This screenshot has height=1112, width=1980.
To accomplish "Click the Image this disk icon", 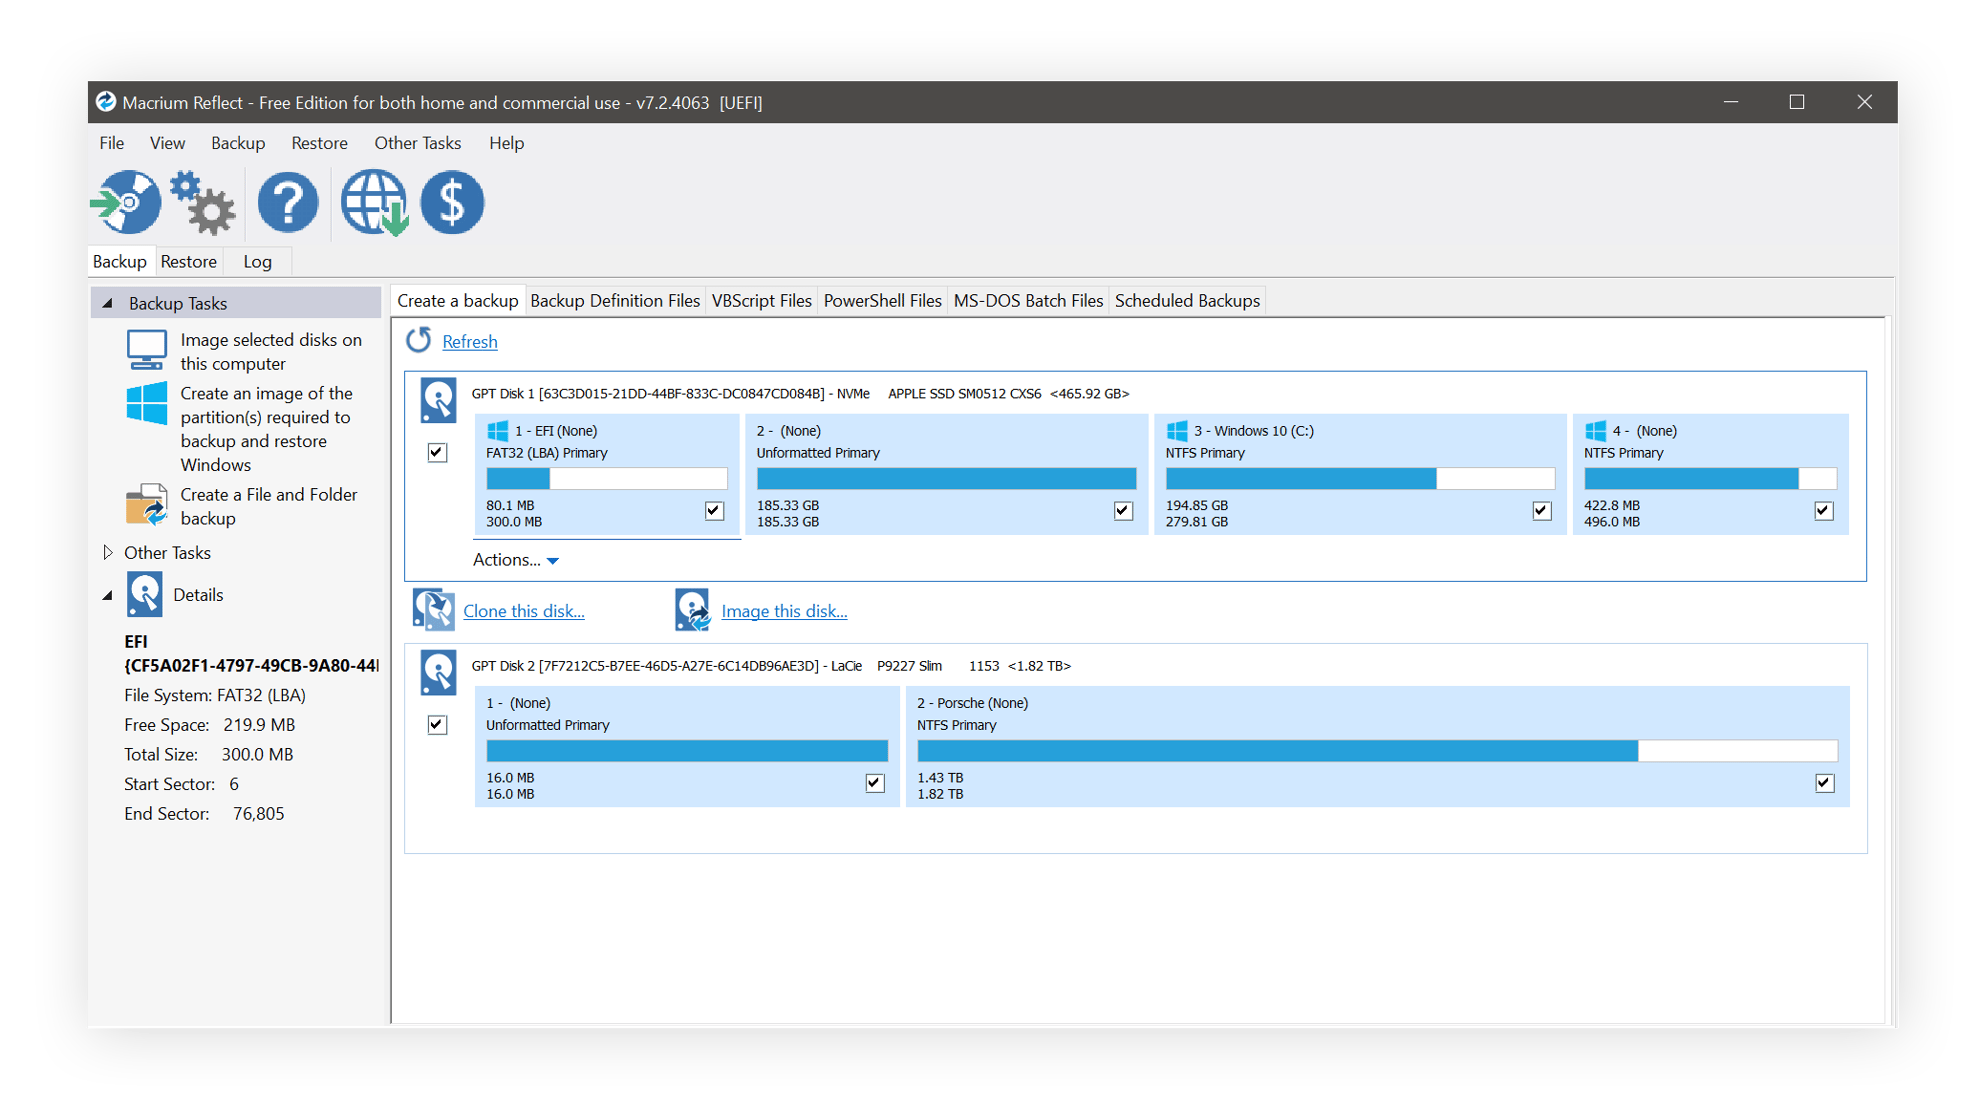I will click(692, 610).
